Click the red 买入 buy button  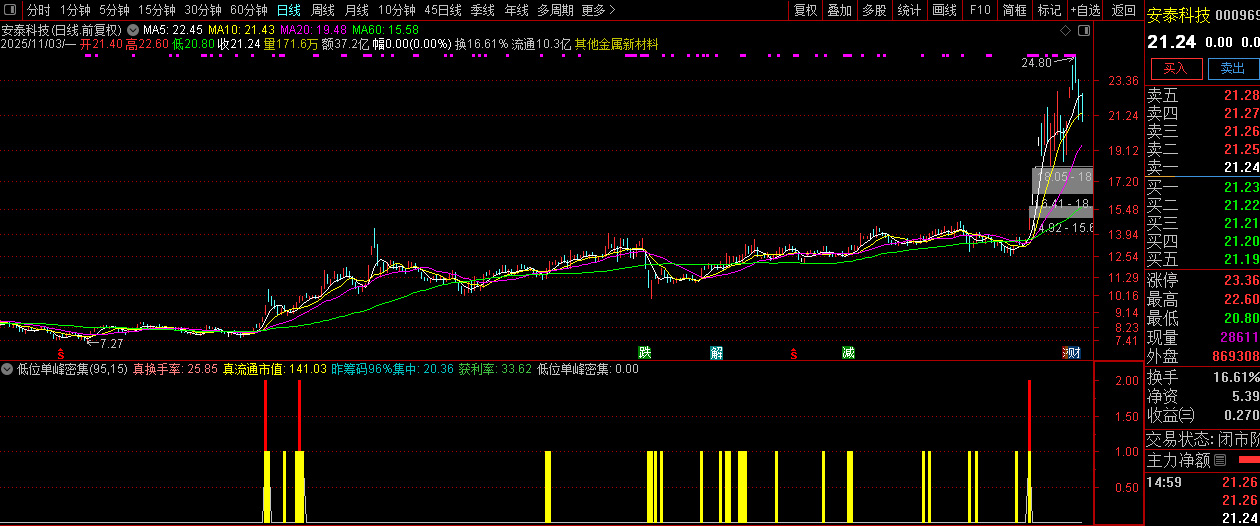pyautogui.click(x=1175, y=68)
